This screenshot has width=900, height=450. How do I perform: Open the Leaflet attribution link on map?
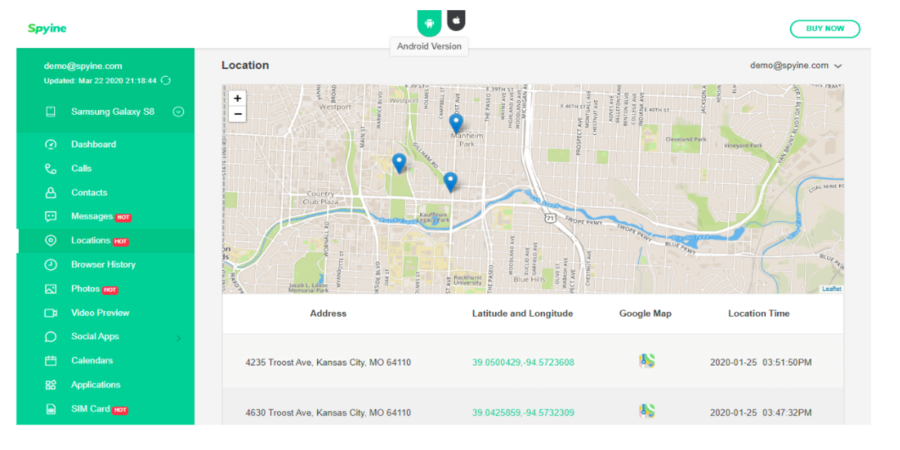(x=831, y=289)
